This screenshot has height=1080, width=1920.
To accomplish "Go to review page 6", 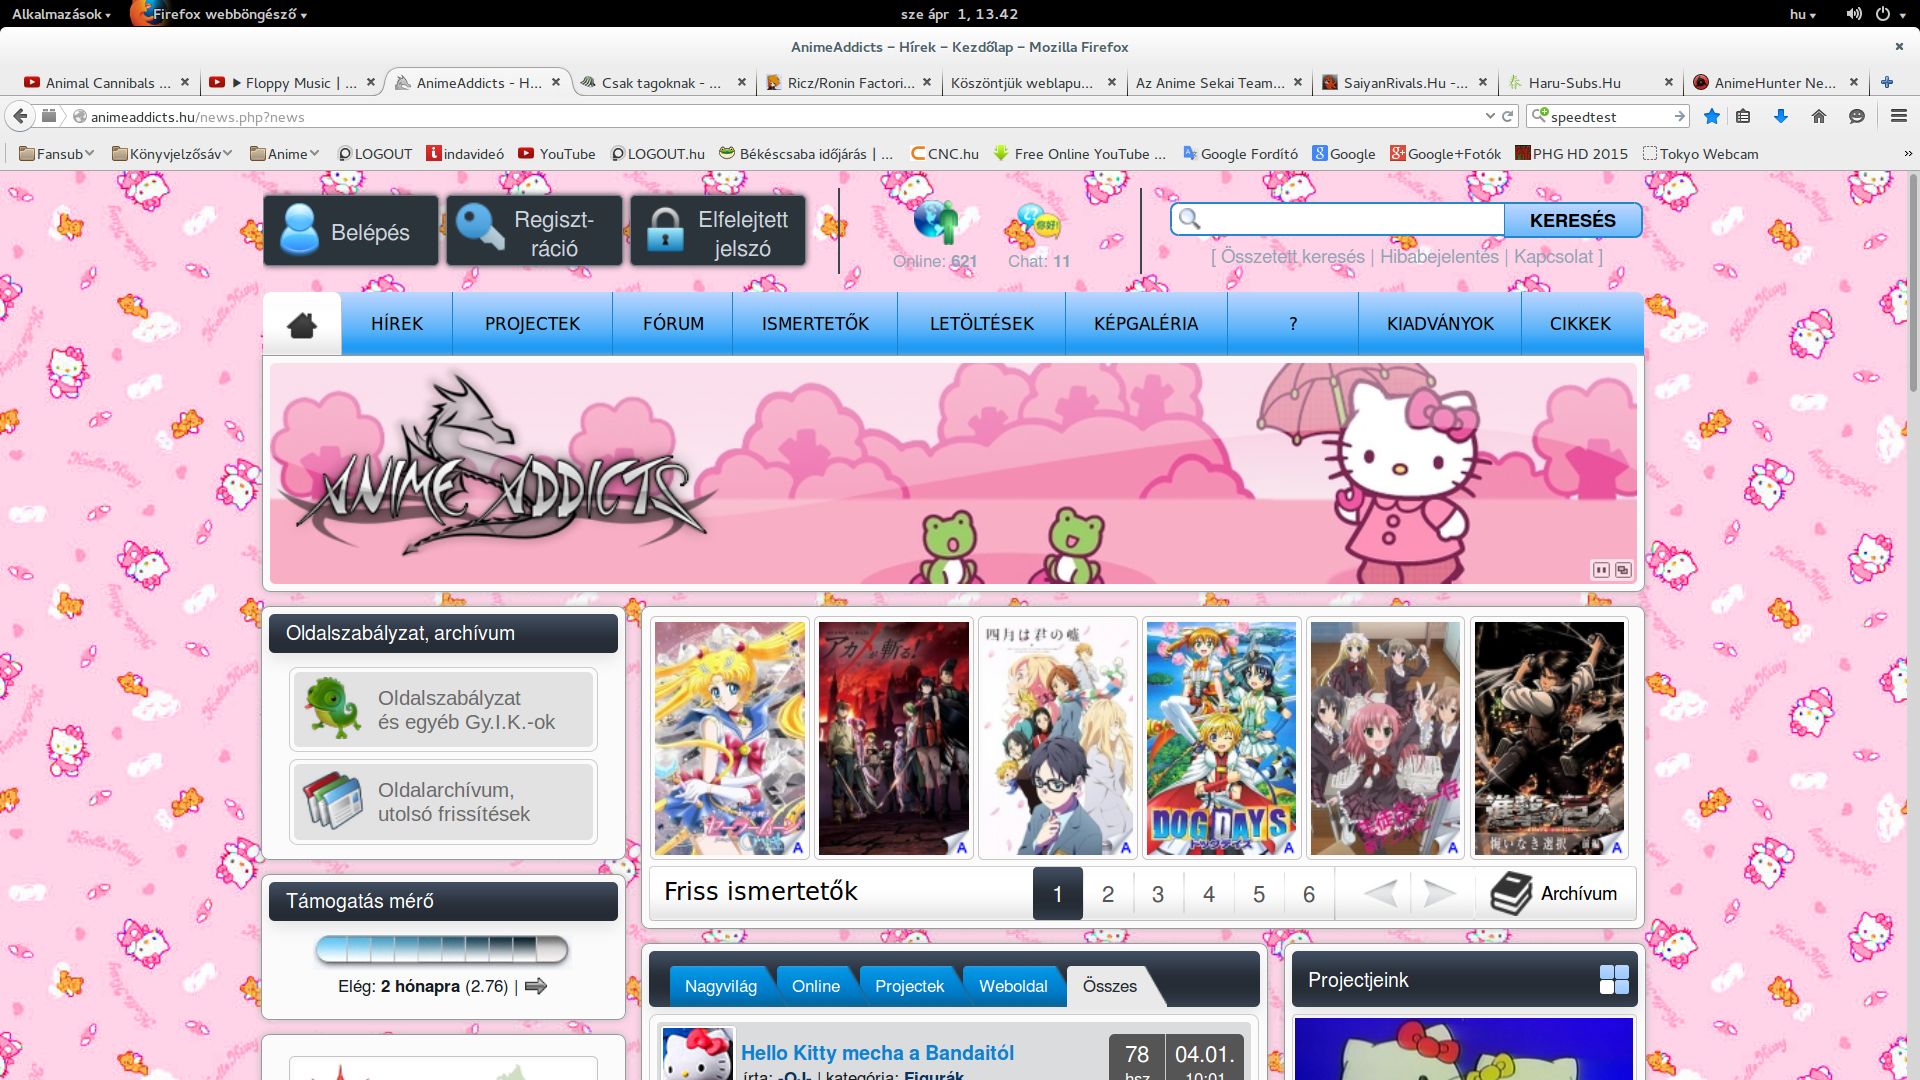I will point(1309,894).
